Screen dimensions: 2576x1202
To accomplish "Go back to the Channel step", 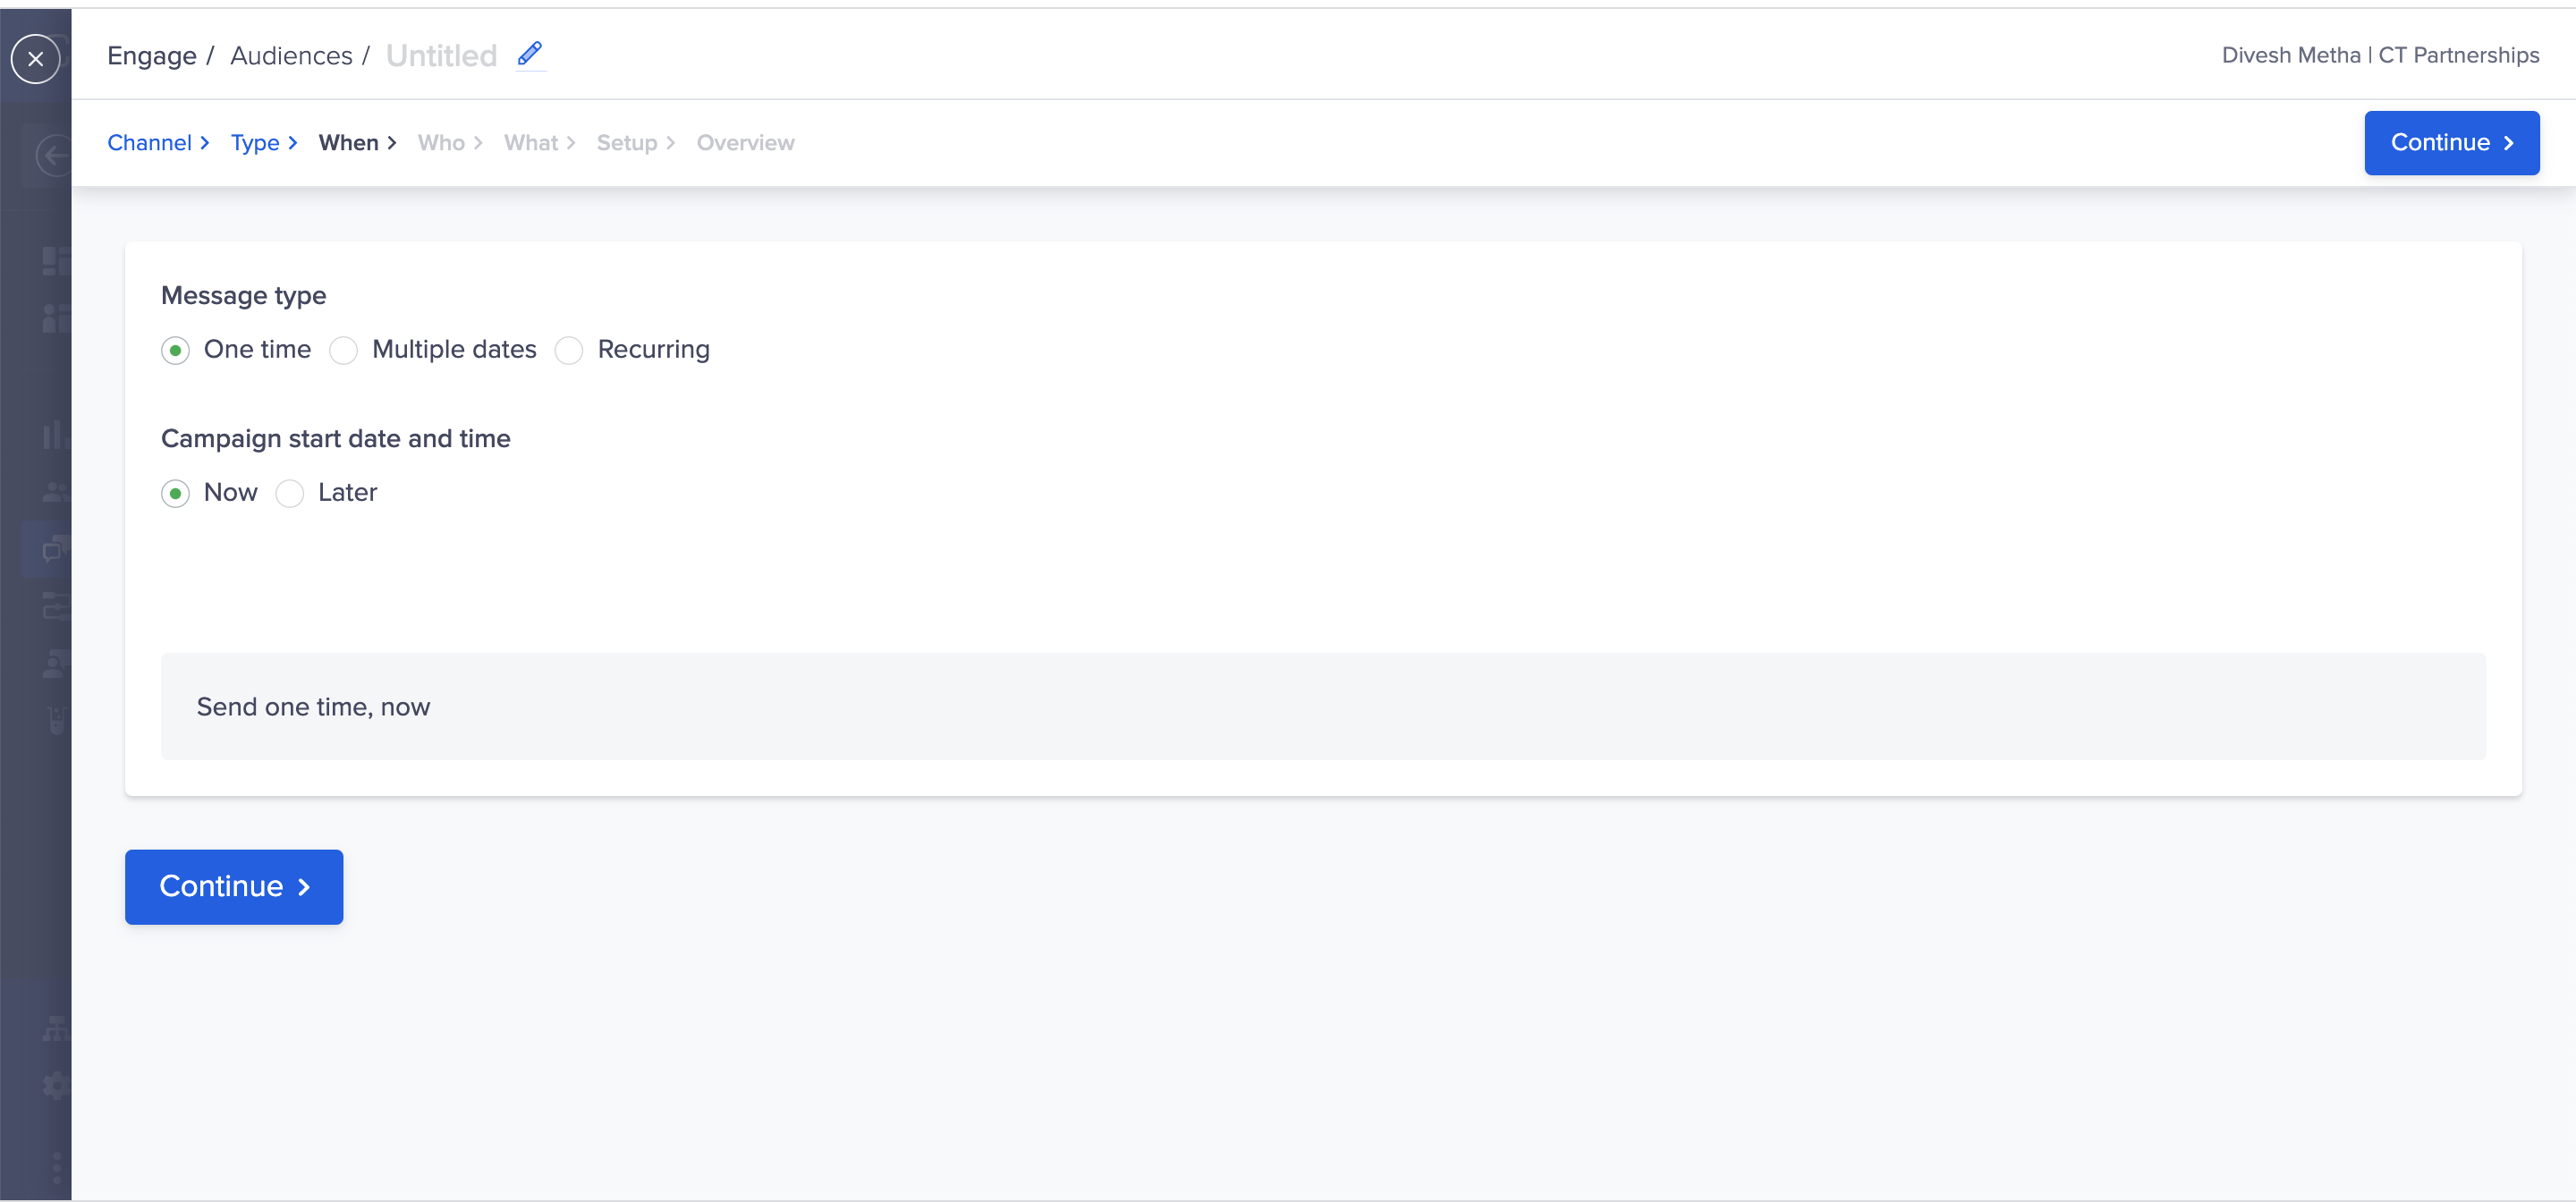I will (149, 143).
